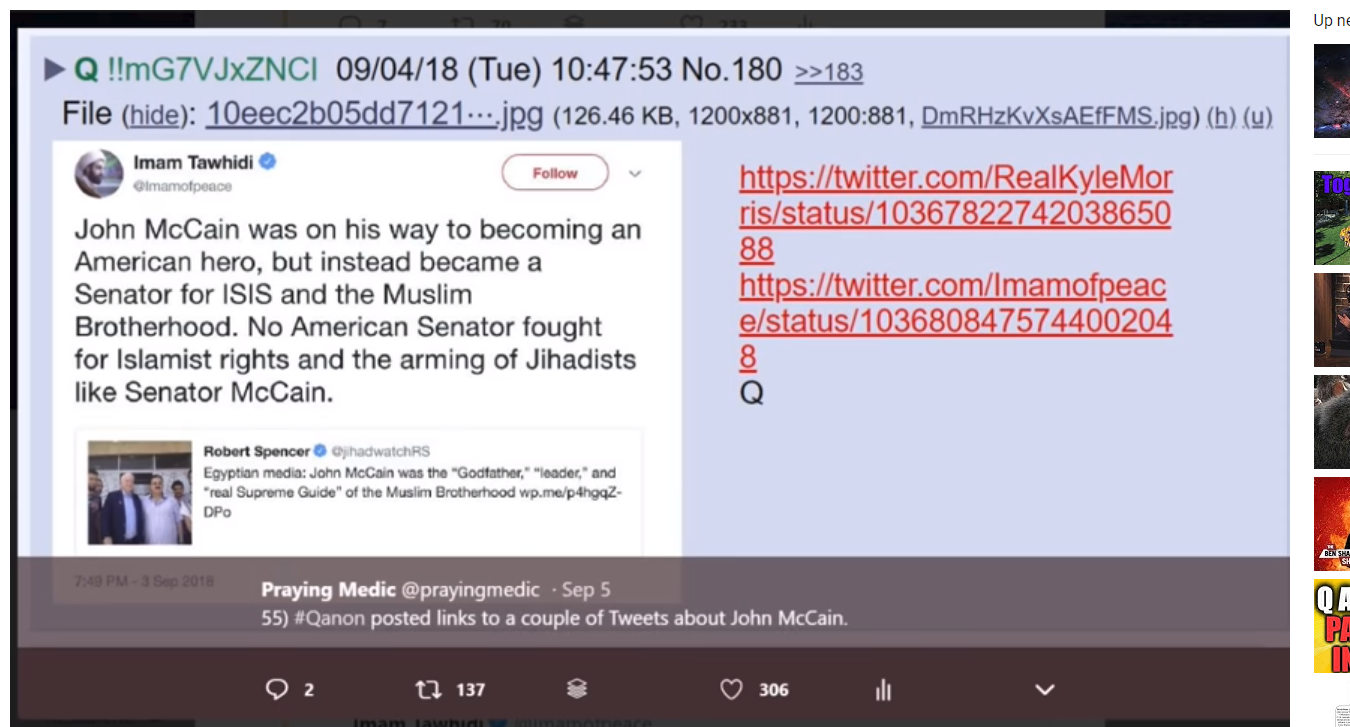Viewport: 1350px width, 727px height.
Task: Follow the >>183 reply reference link
Action: click(829, 72)
